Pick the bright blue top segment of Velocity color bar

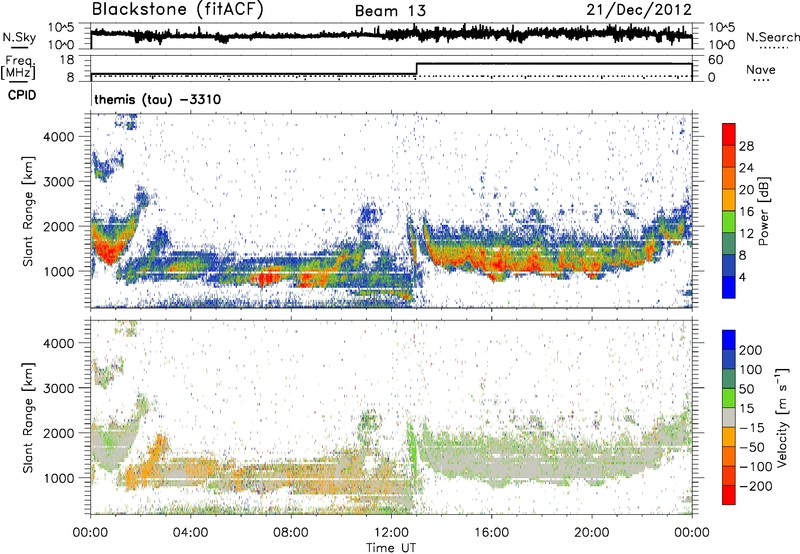point(729,340)
